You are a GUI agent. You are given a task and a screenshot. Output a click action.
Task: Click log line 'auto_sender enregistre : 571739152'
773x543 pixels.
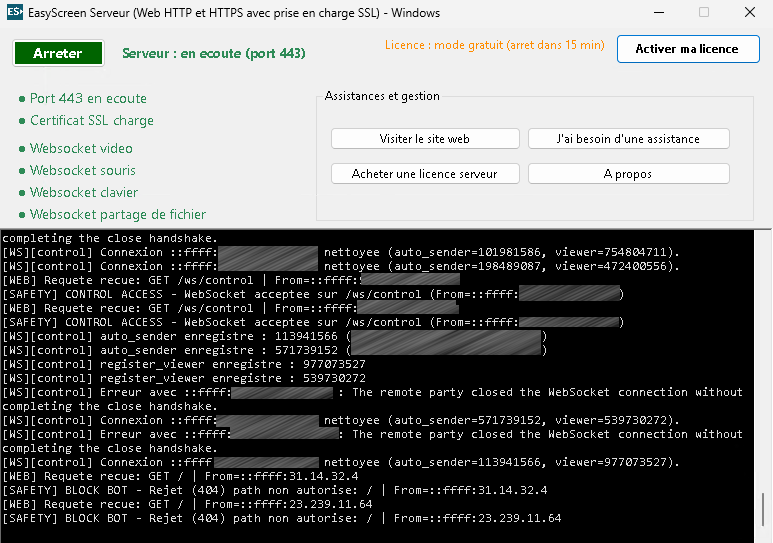[x=275, y=350]
